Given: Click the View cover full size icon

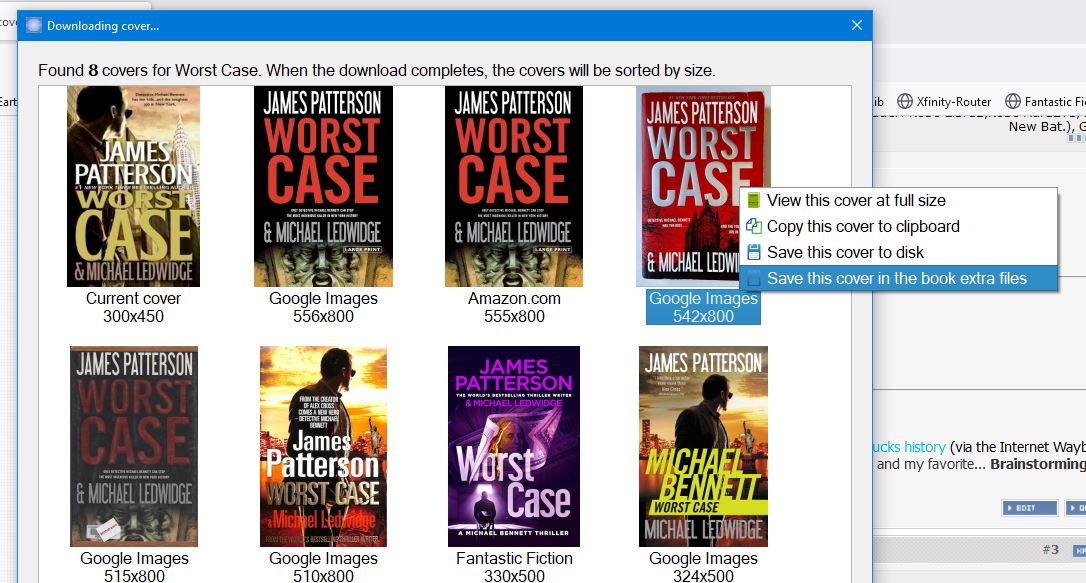Looking at the screenshot, I should pos(754,201).
